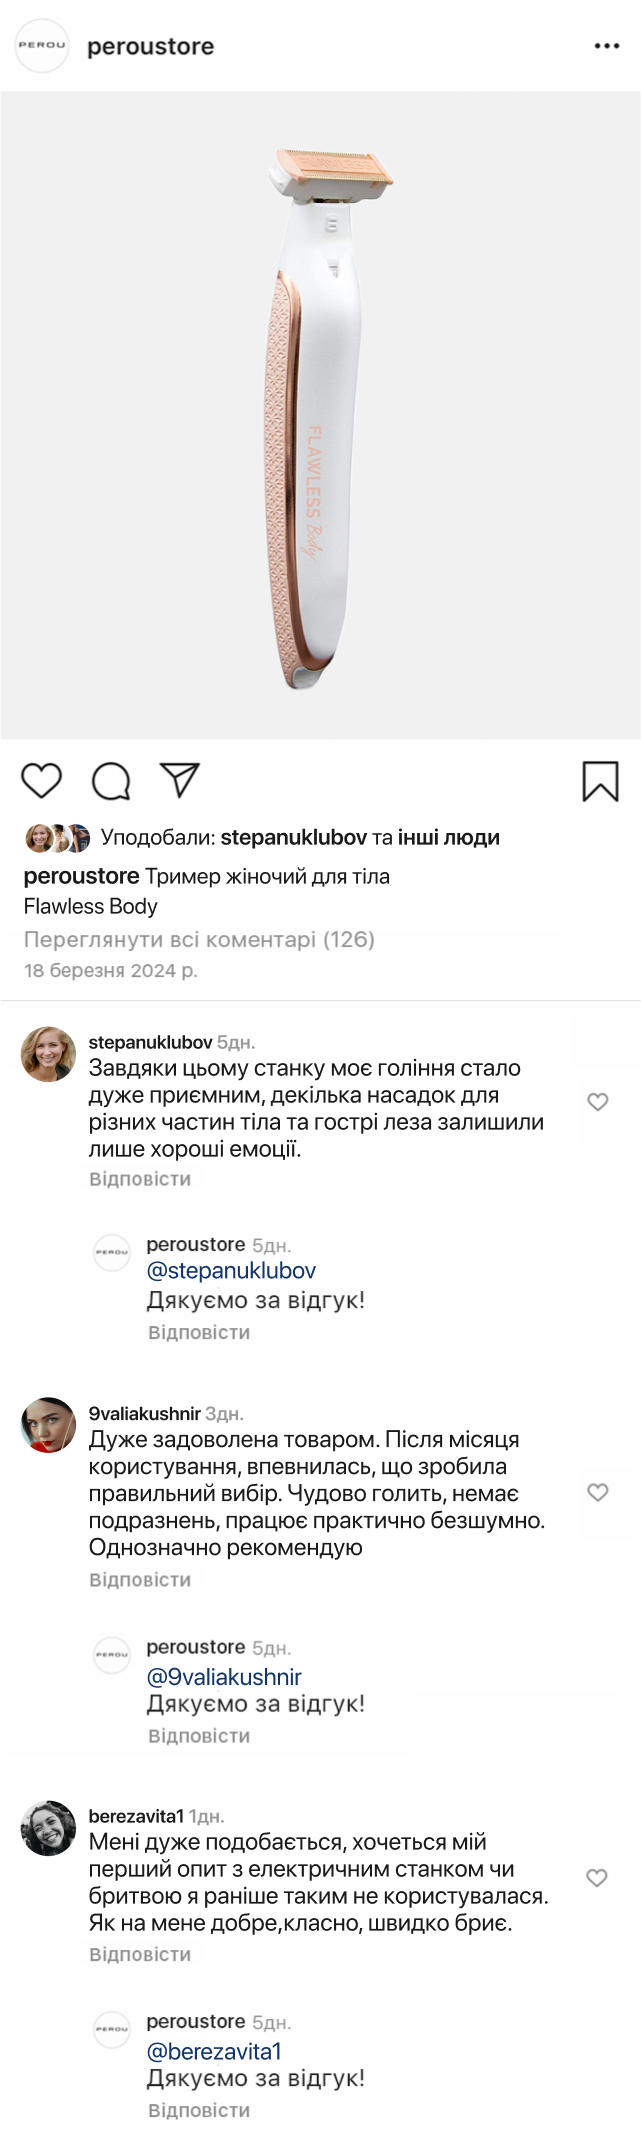Share the post via paper plane icon

[180, 780]
